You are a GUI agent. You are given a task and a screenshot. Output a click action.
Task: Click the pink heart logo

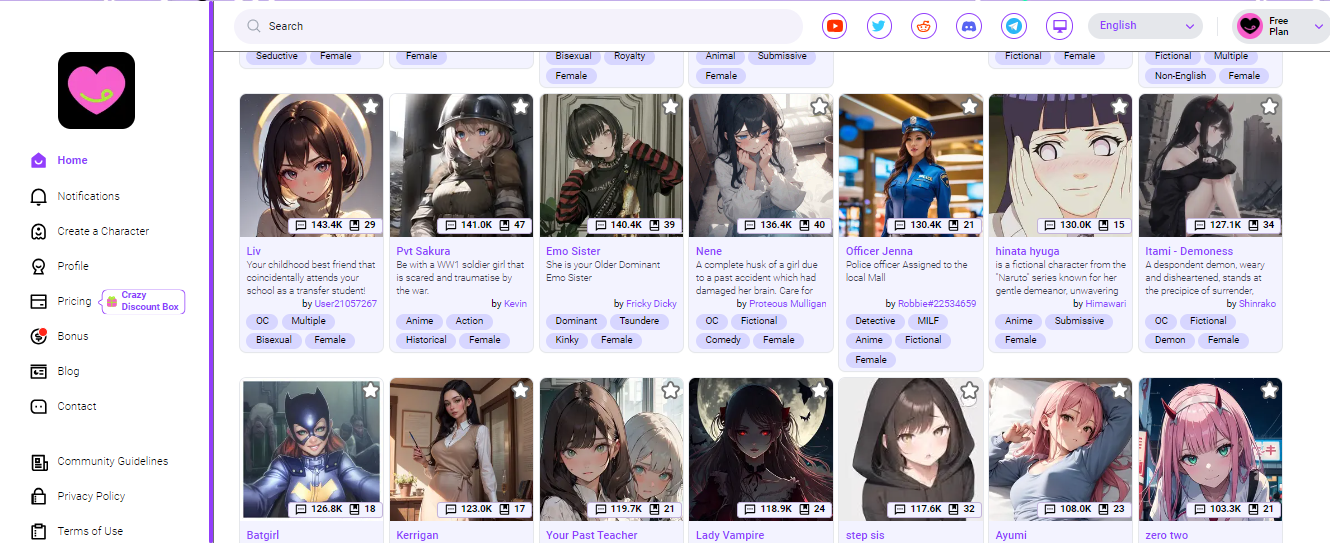[x=96, y=90]
